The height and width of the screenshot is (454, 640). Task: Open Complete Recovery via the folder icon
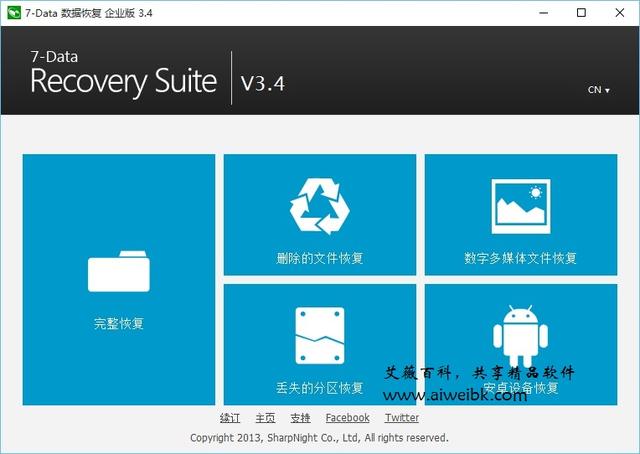coord(119,271)
